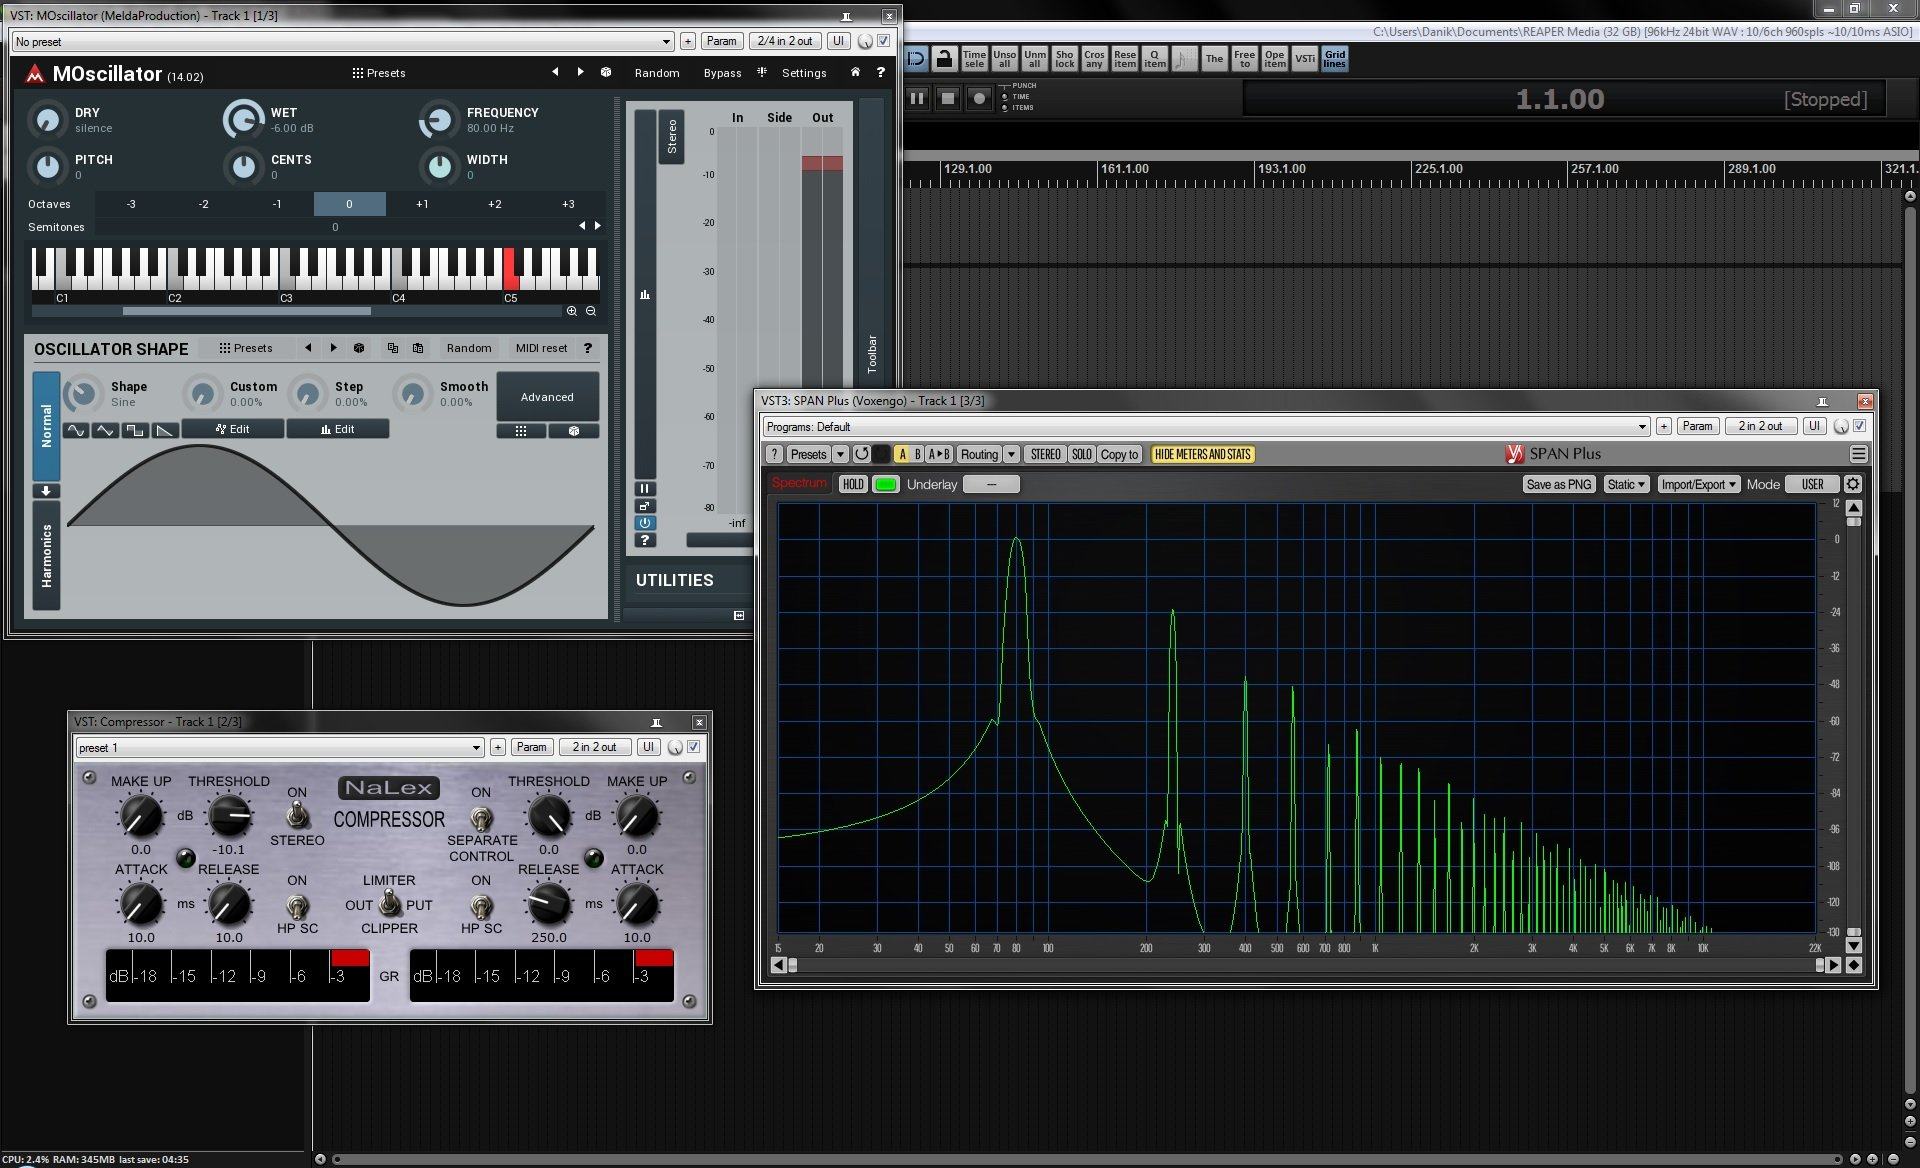The image size is (1920, 1168).
Task: Open the SPAN Plus spectrum mode settings gear
Action: click(x=1853, y=484)
